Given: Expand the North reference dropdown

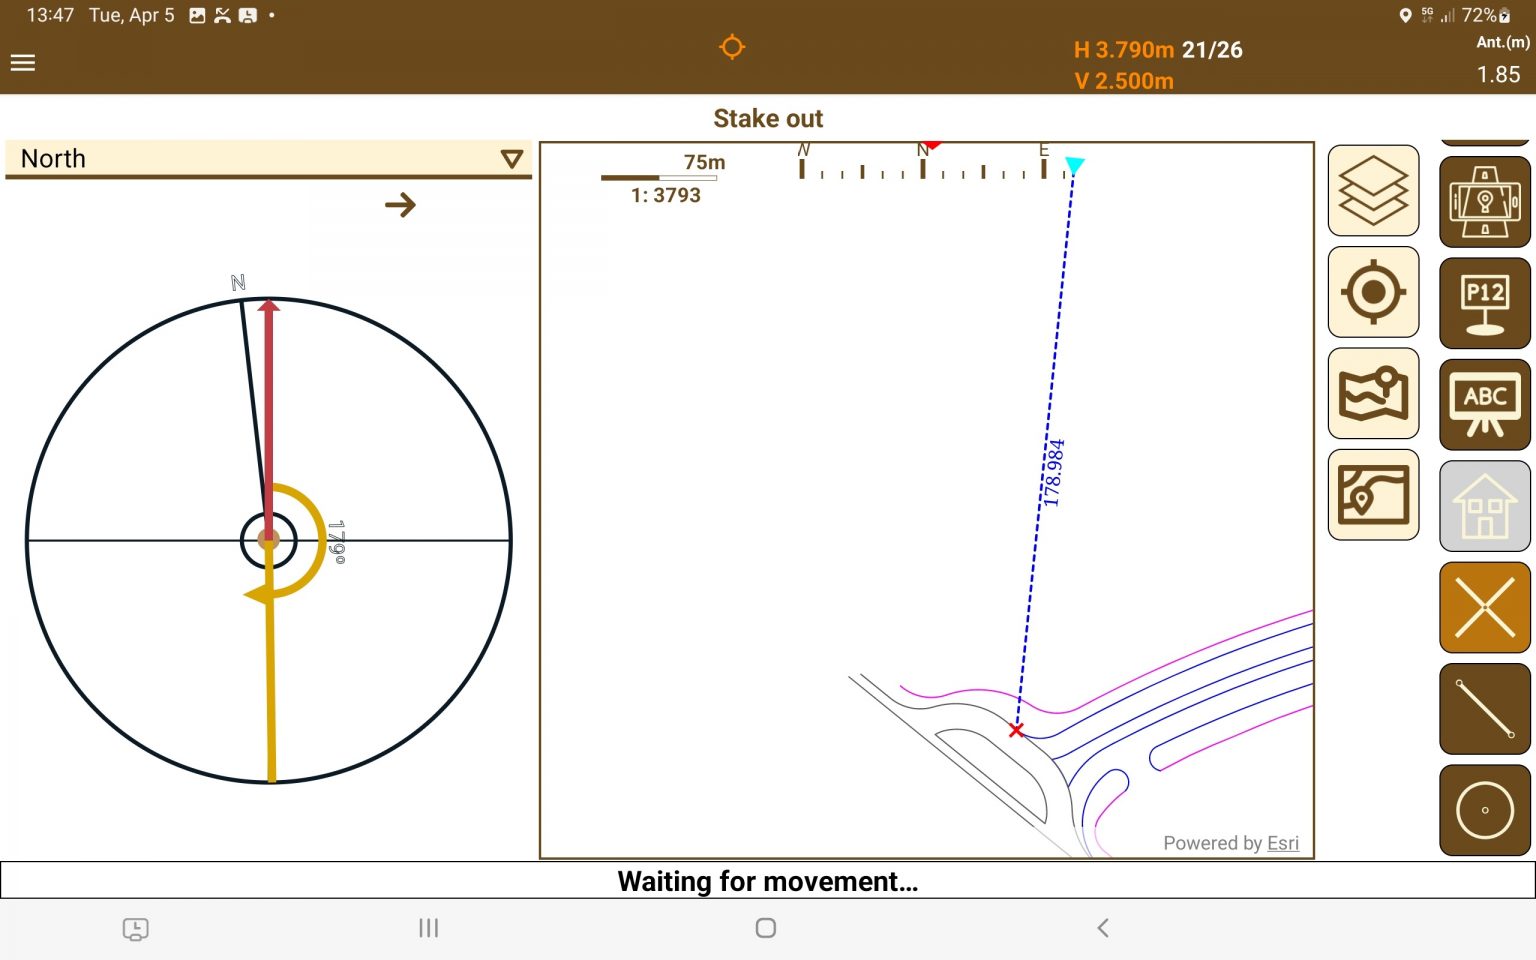Looking at the screenshot, I should pyautogui.click(x=511, y=159).
